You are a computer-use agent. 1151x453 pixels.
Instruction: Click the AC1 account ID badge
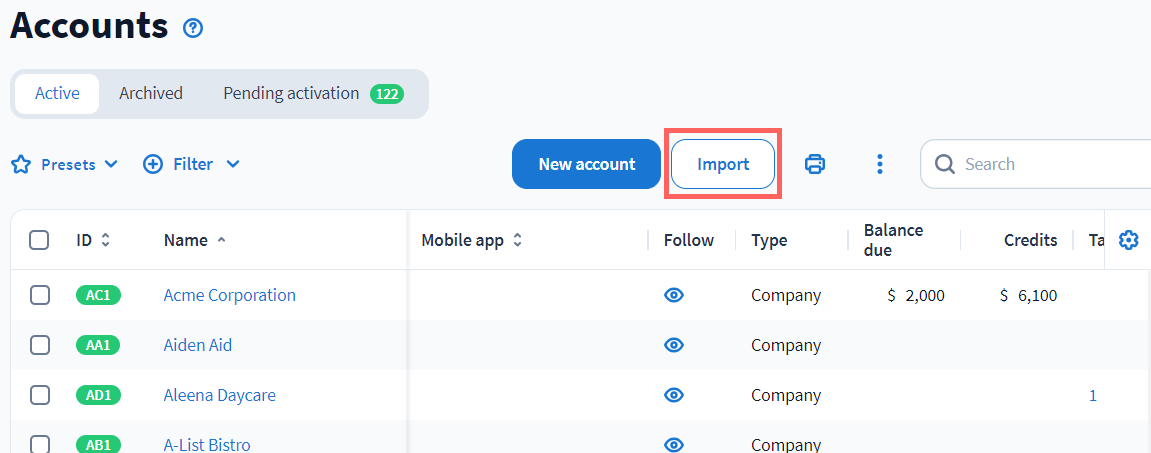[x=98, y=295]
